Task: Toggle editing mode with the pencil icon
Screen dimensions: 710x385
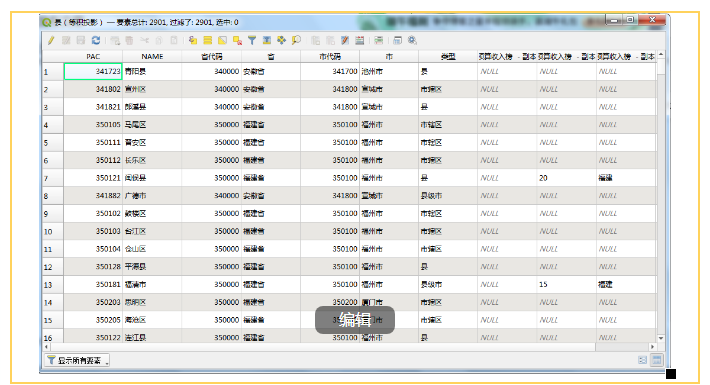Action: click(51, 40)
